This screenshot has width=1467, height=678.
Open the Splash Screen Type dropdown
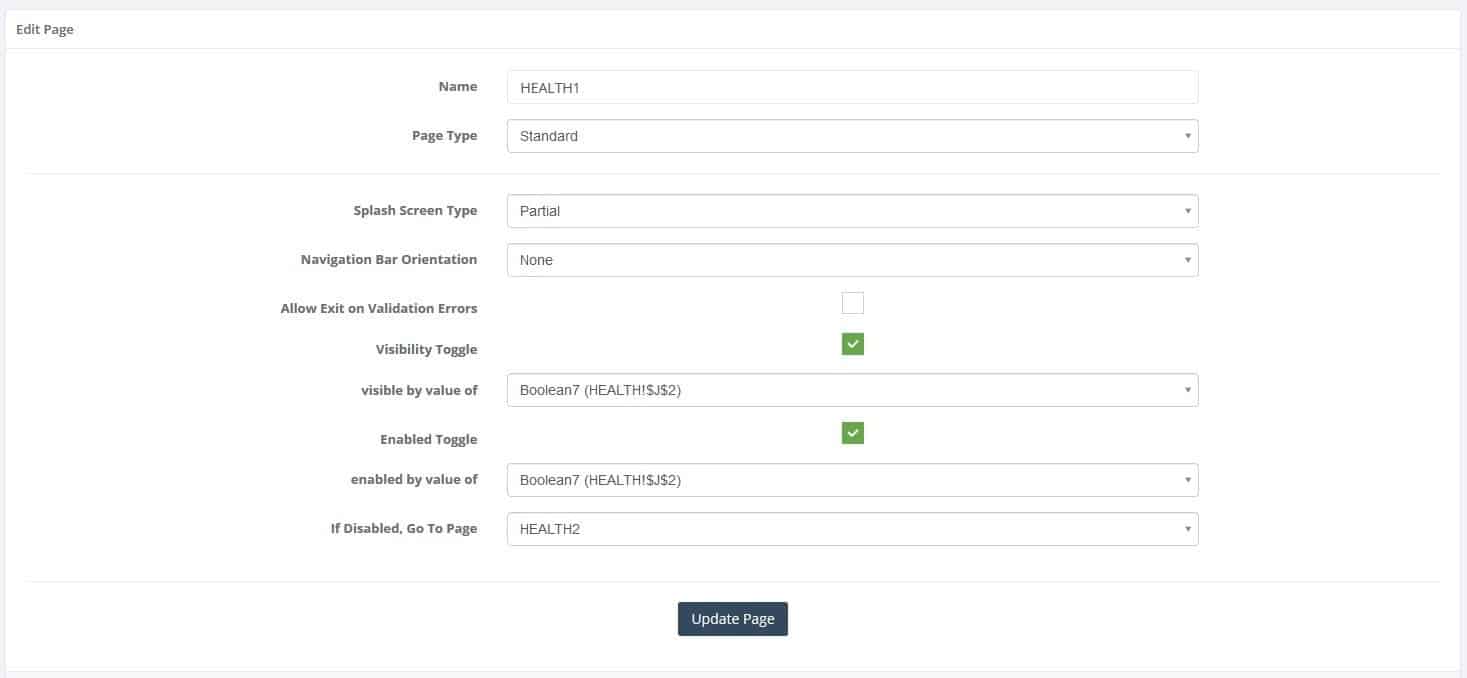[x=852, y=211]
